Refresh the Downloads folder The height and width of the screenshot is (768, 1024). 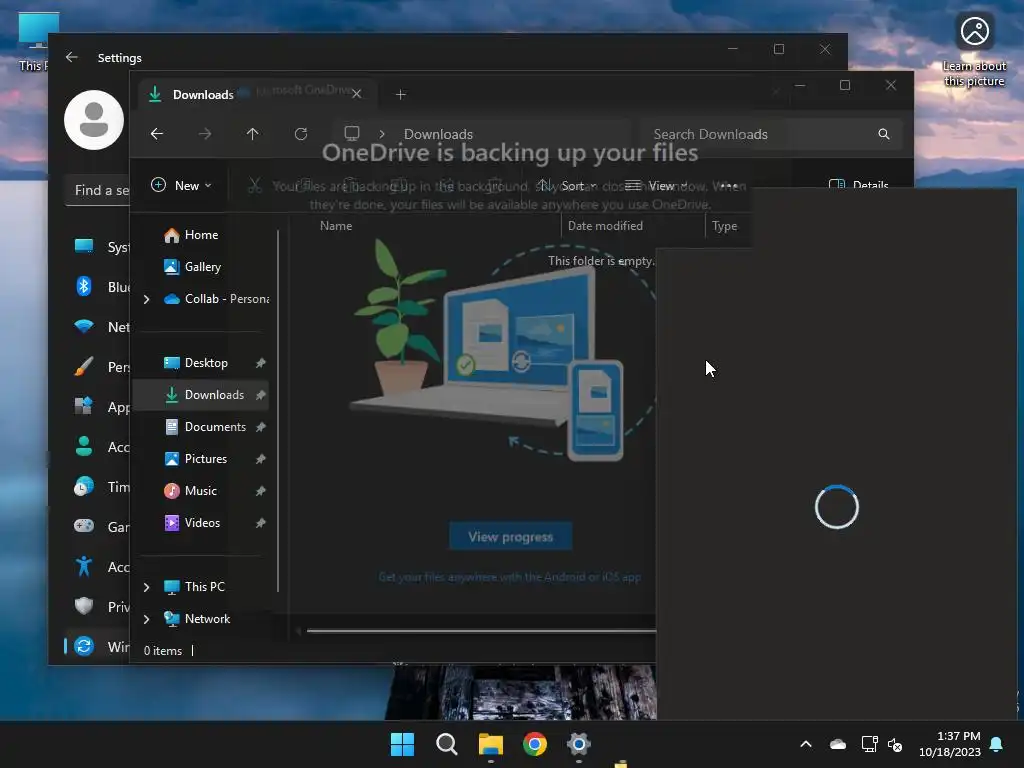[300, 134]
